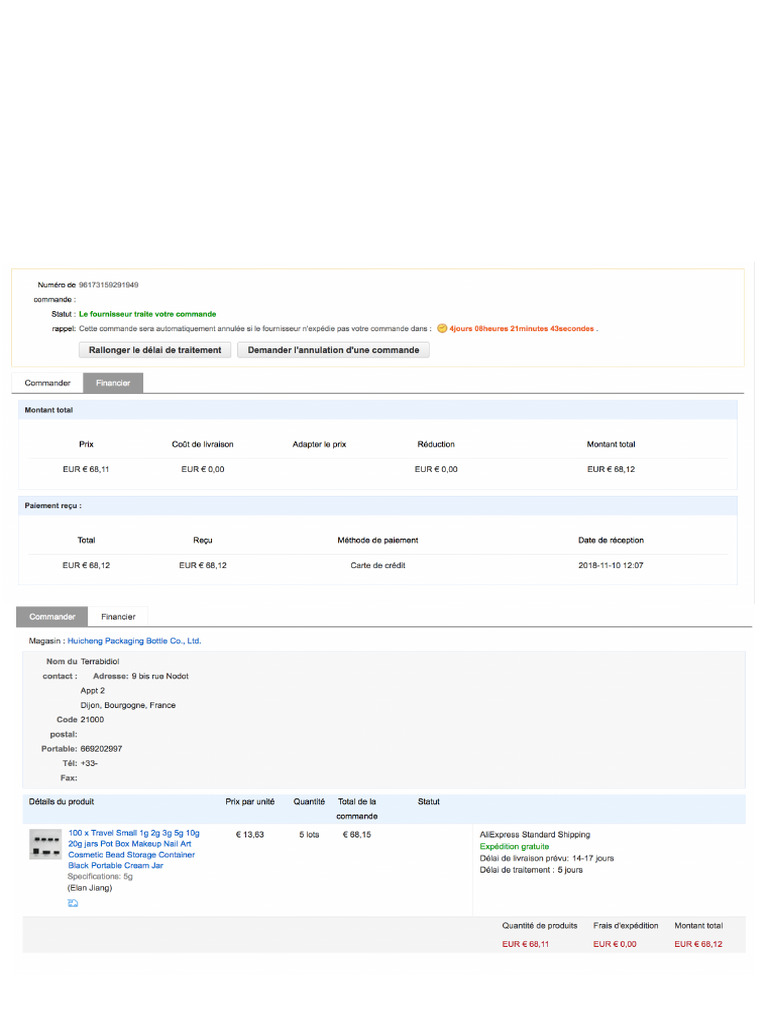Click Demander l'annulation d'une commande button

333,350
